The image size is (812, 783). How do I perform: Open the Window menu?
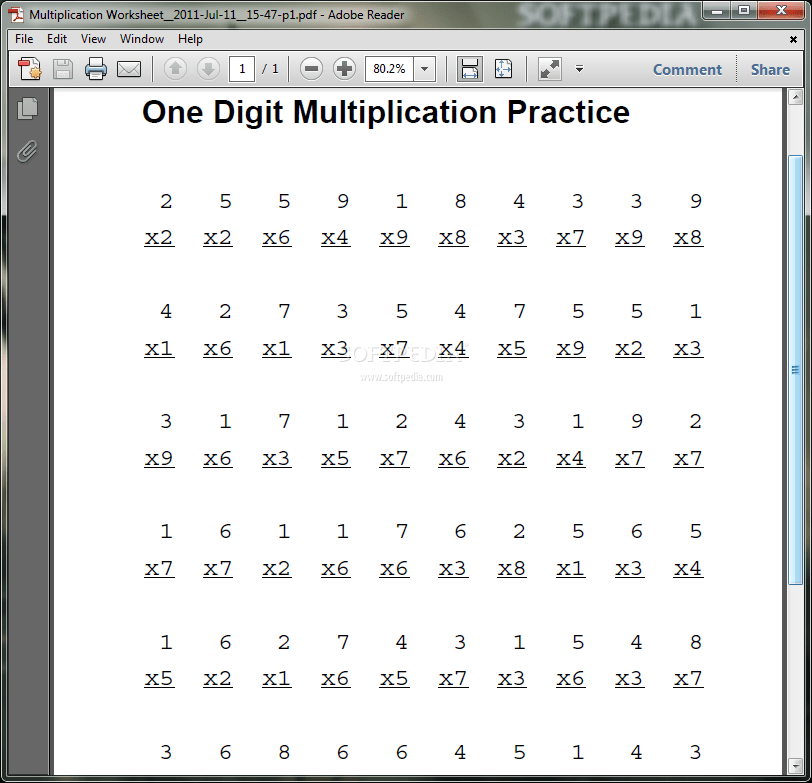(x=142, y=39)
